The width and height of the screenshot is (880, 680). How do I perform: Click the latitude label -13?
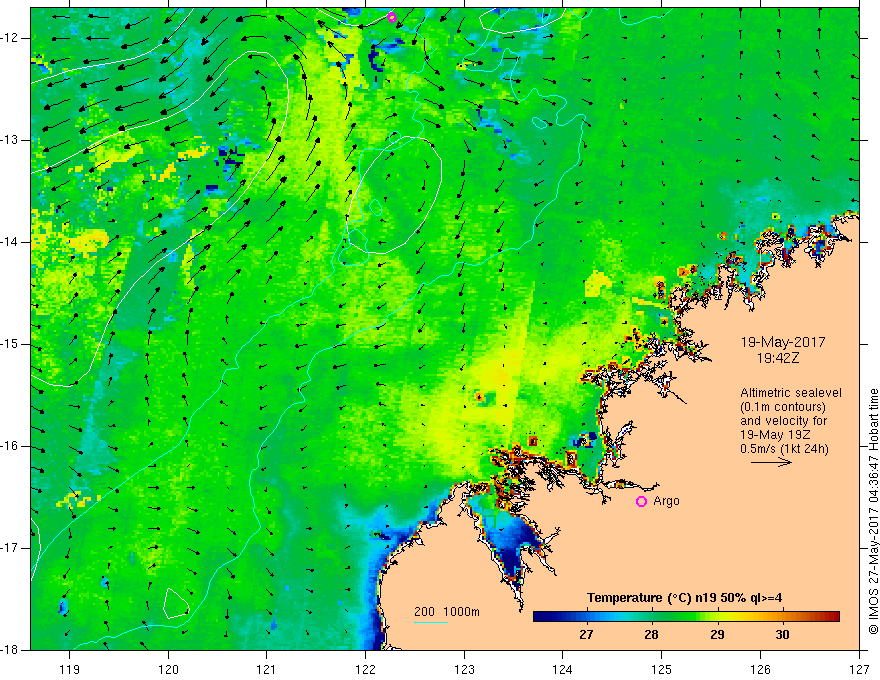(x=11, y=140)
